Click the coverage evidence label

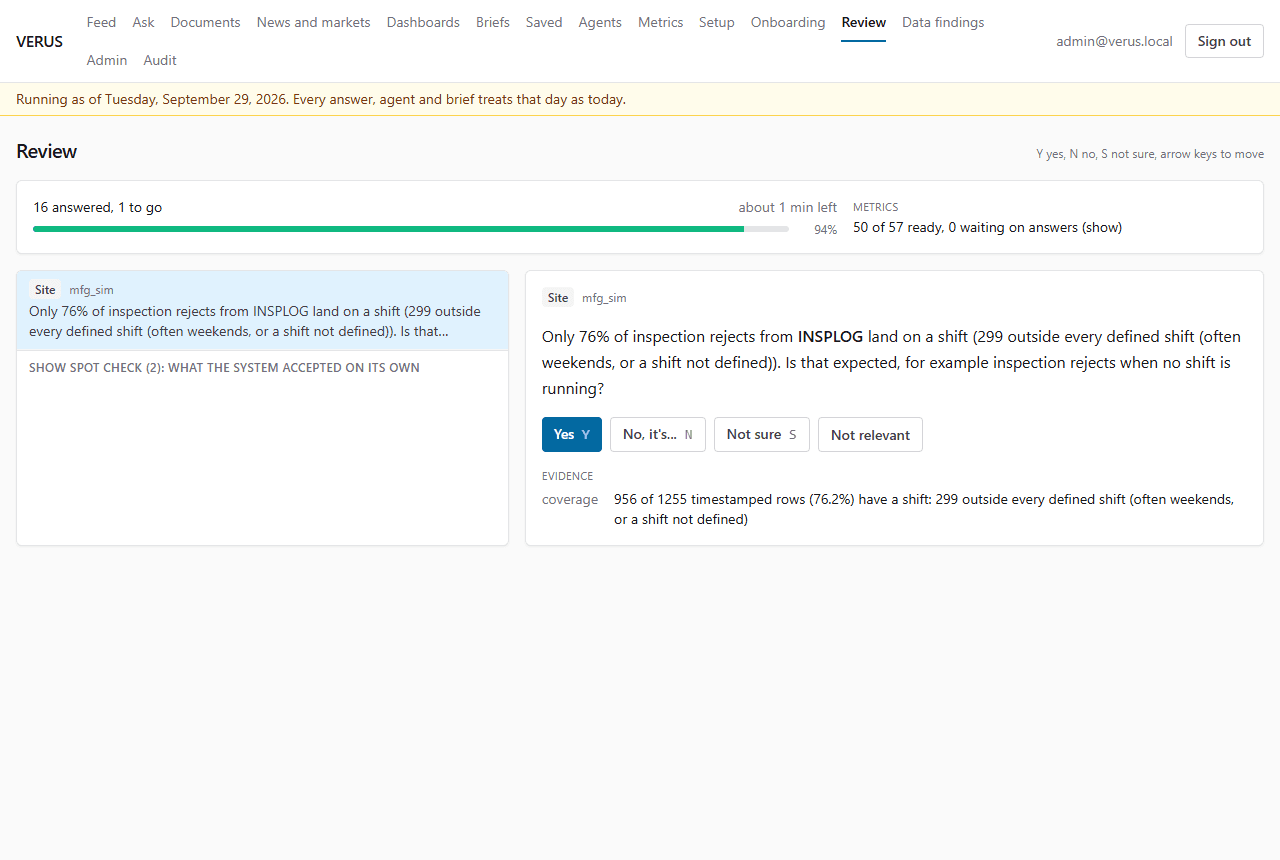[x=570, y=499]
